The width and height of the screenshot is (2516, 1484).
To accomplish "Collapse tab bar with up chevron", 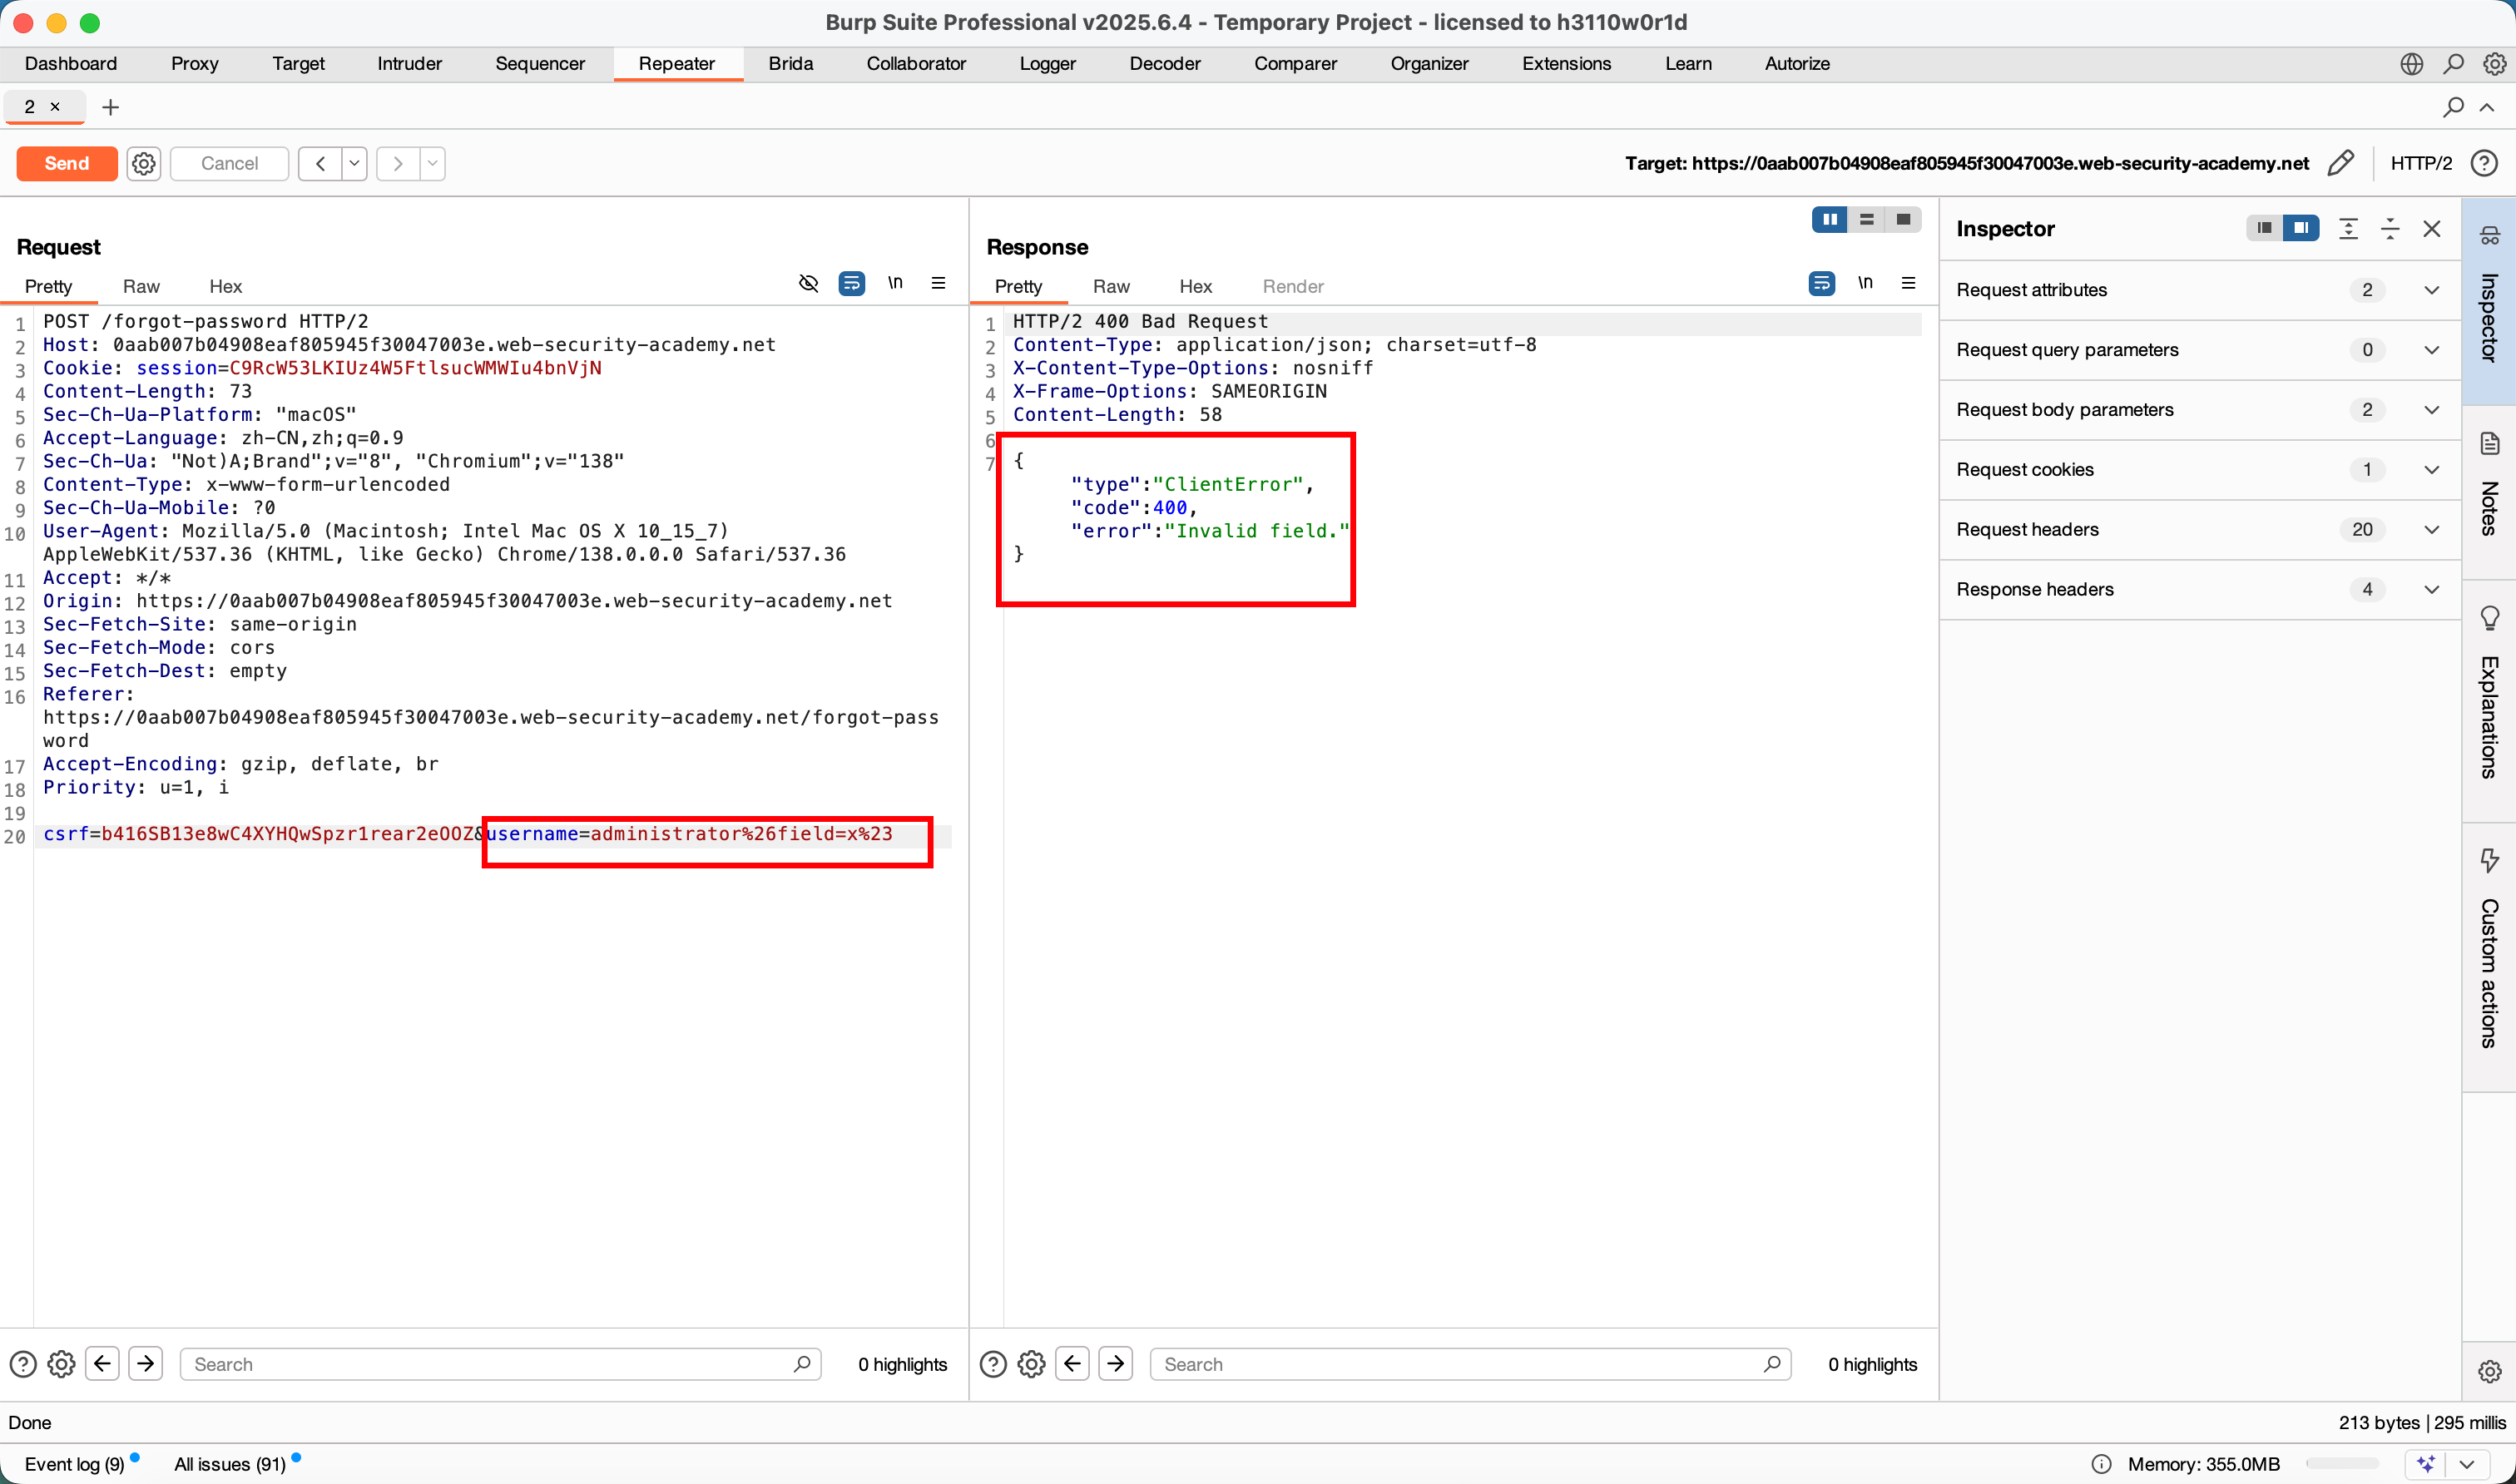I will [x=2487, y=107].
